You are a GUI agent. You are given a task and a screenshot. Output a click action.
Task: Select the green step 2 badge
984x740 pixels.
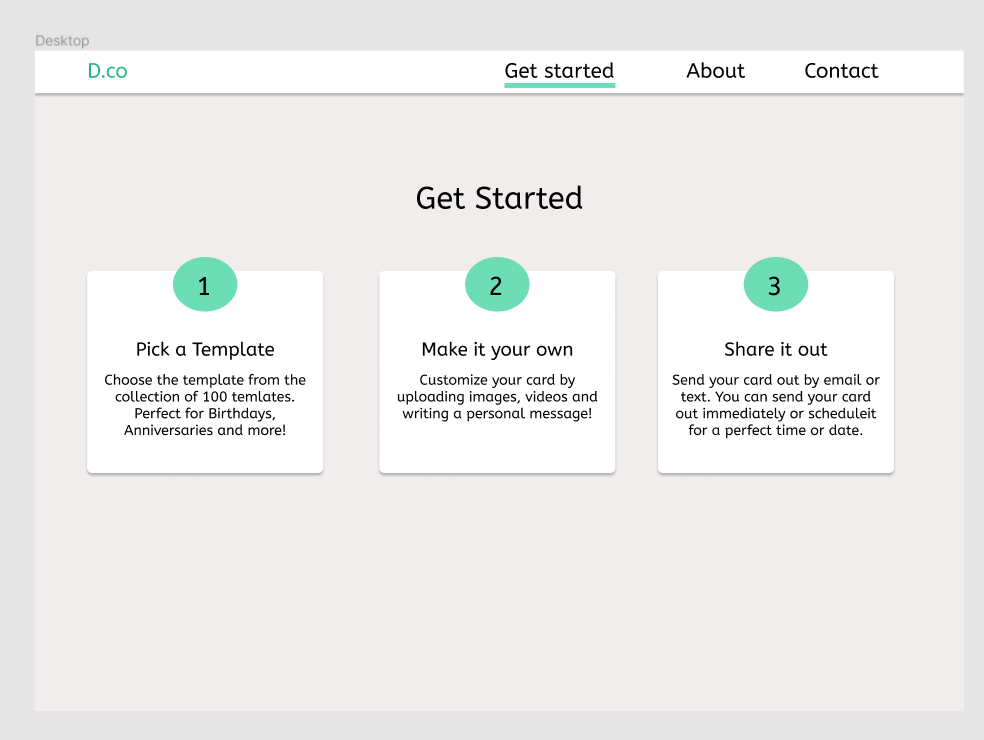497,286
